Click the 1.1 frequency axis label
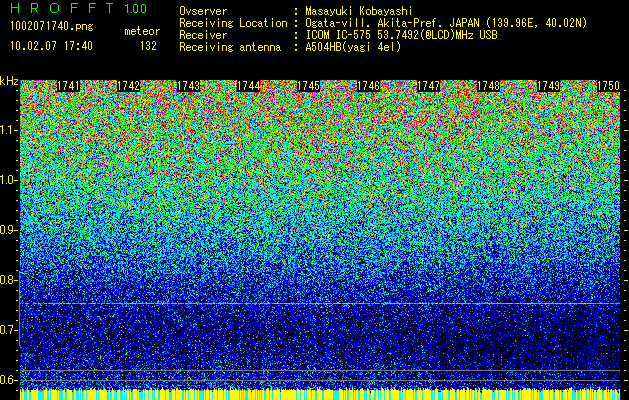Viewport: 629px width, 400px height. [x=8, y=130]
